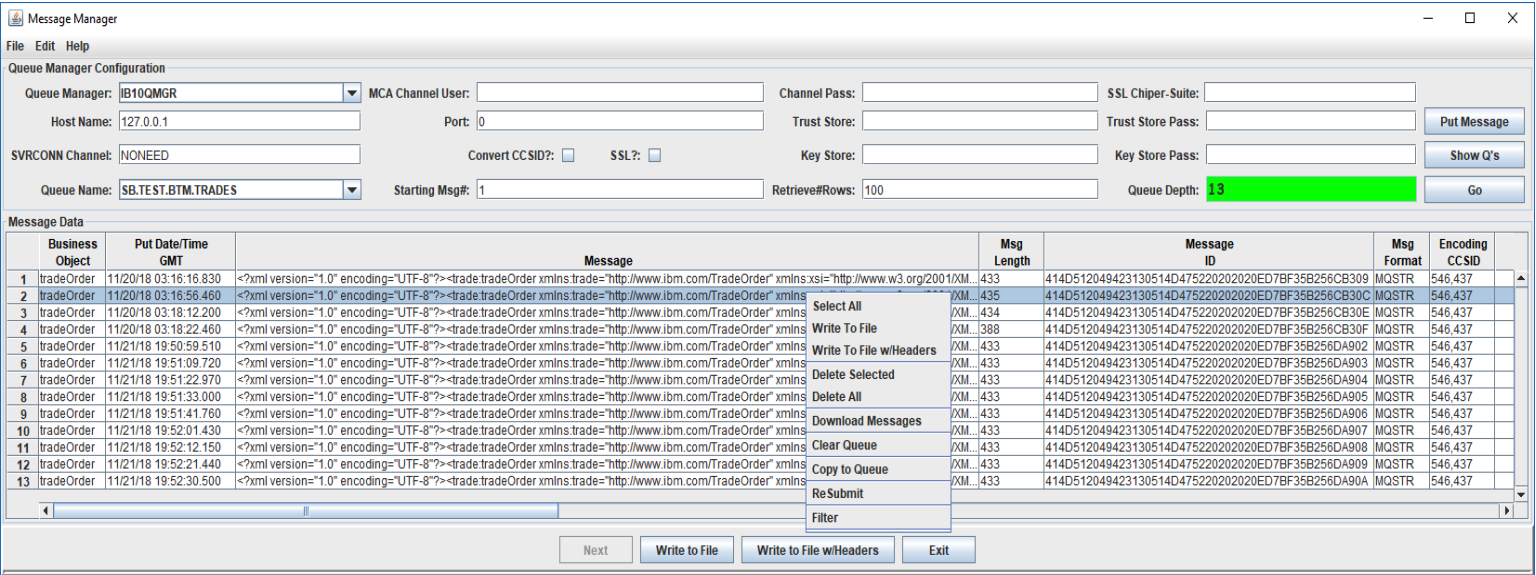Click the Encoding CCSID column header
1536x575 pixels.
(1462, 251)
